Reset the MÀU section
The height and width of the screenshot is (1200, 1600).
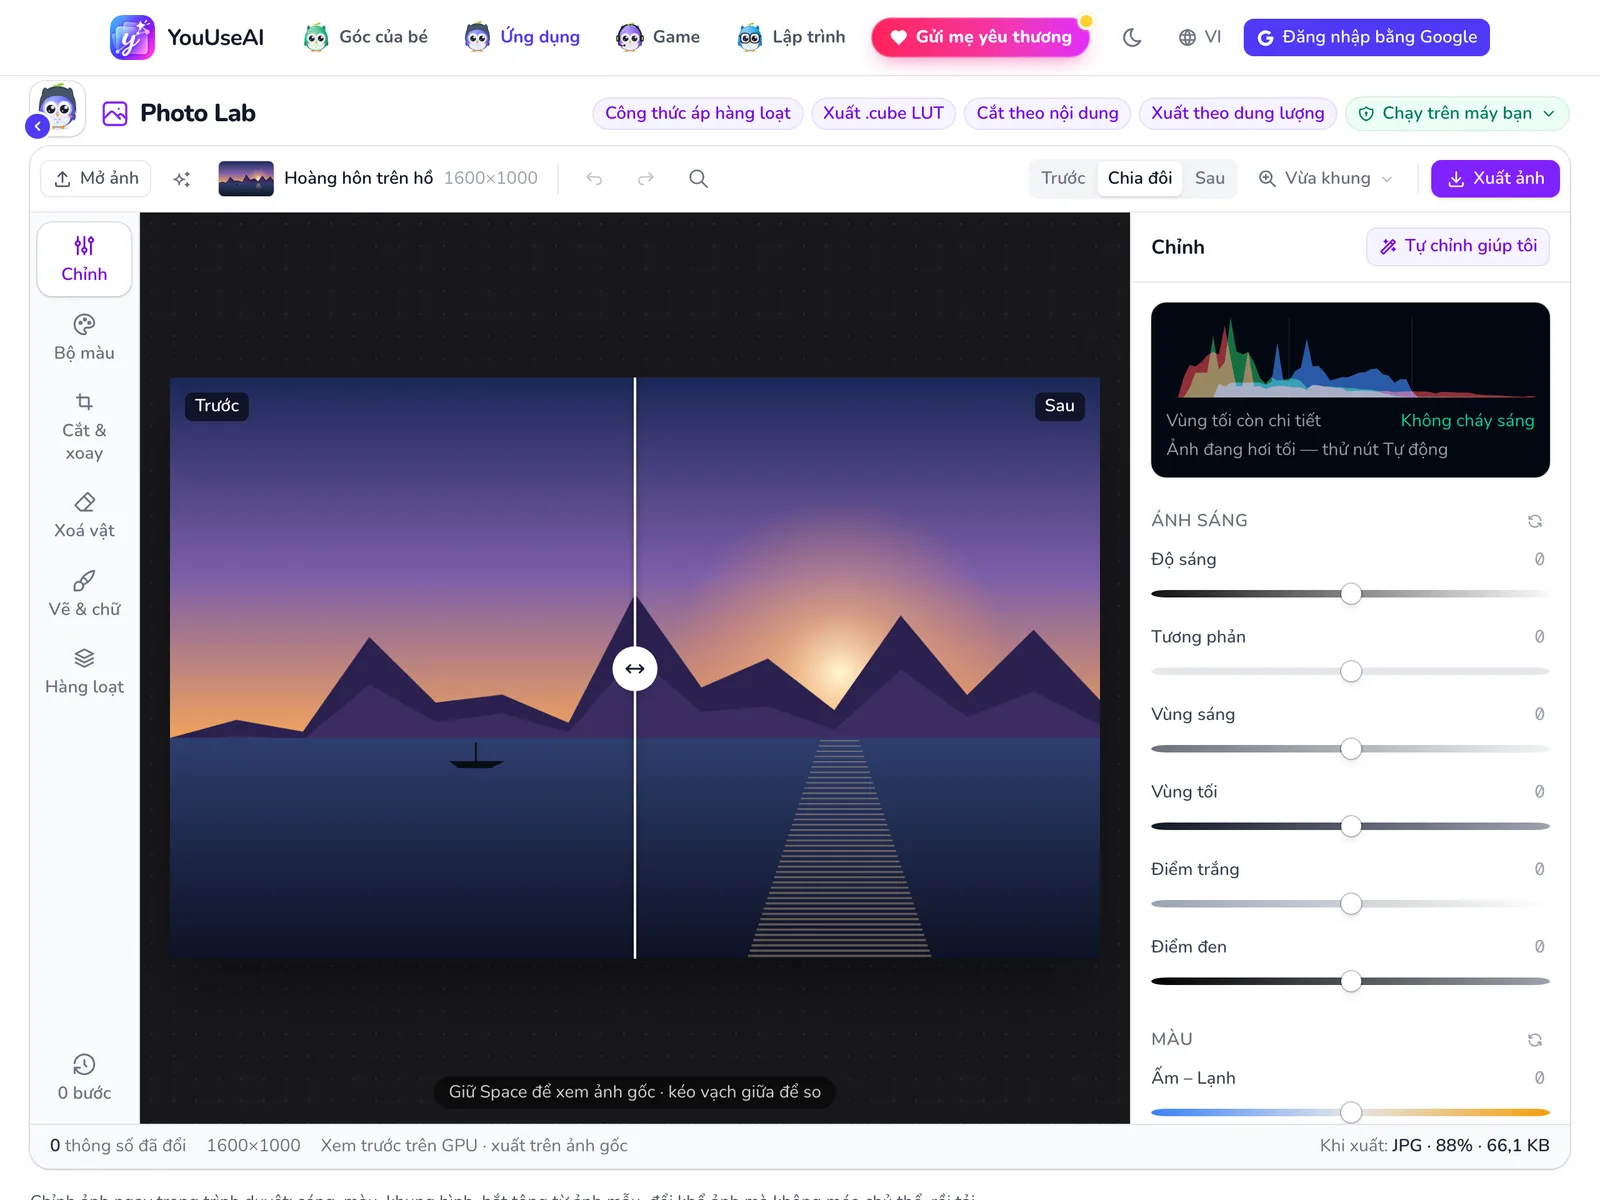1535,1040
